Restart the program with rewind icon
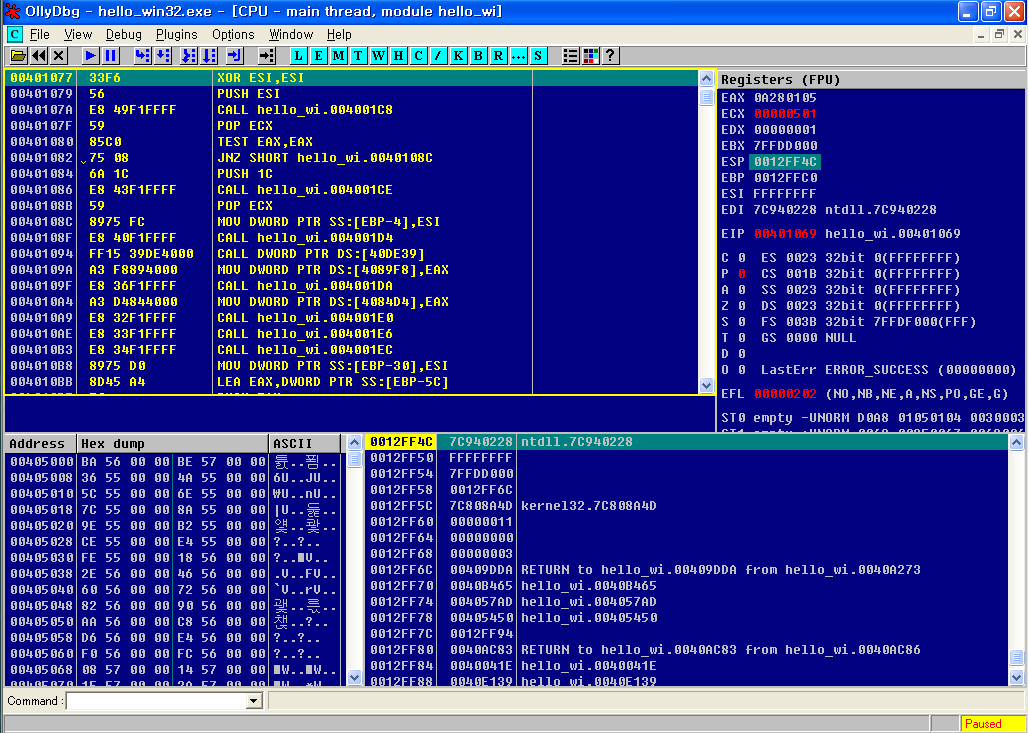The width and height of the screenshot is (1029, 733). (39, 56)
